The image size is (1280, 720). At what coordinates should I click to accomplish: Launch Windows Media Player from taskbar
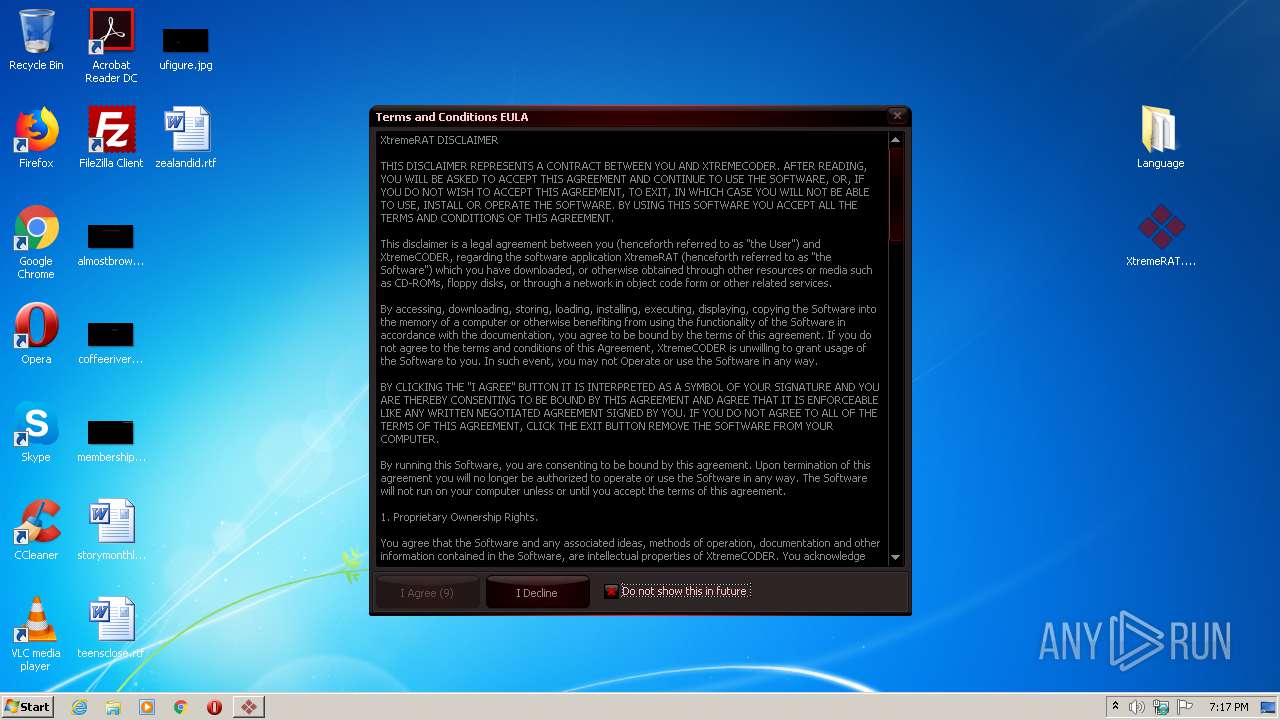tap(147, 707)
